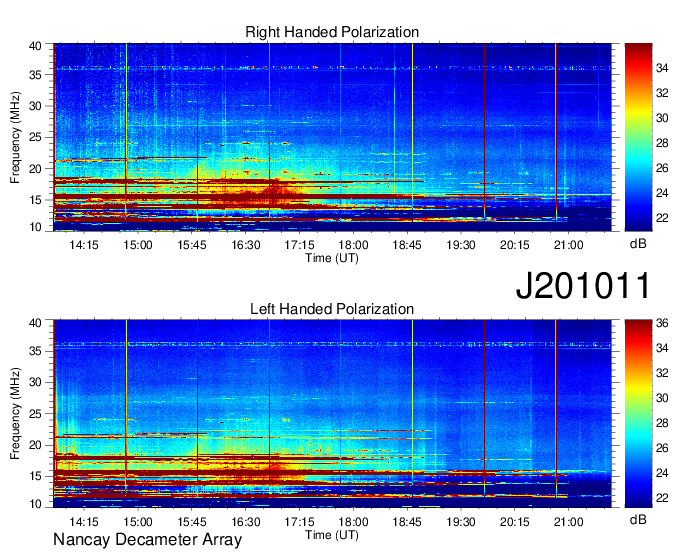
Task: Click the "Frequency (MHz)" axis label of the lower plot
Action: point(15,414)
